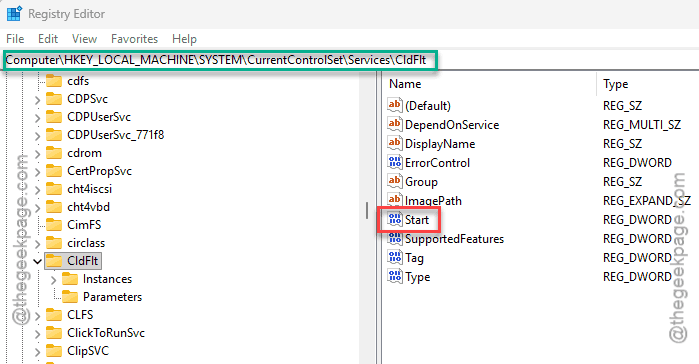Select the cdrom folder icon
The image size is (699, 364).
[54, 153]
